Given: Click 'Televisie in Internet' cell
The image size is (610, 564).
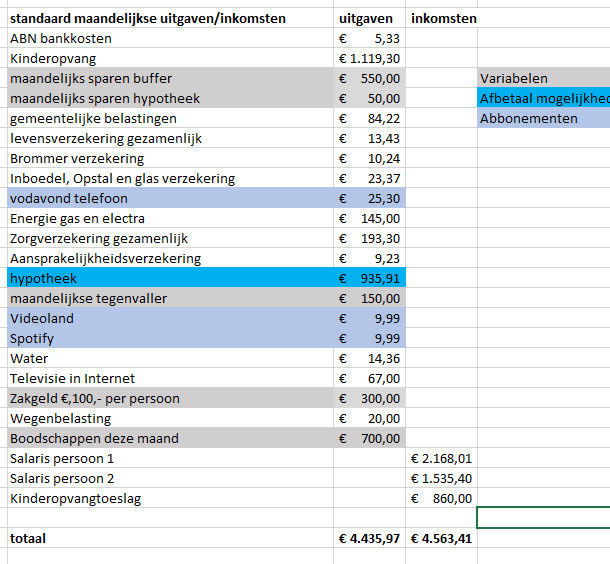Looking at the screenshot, I should [170, 379].
